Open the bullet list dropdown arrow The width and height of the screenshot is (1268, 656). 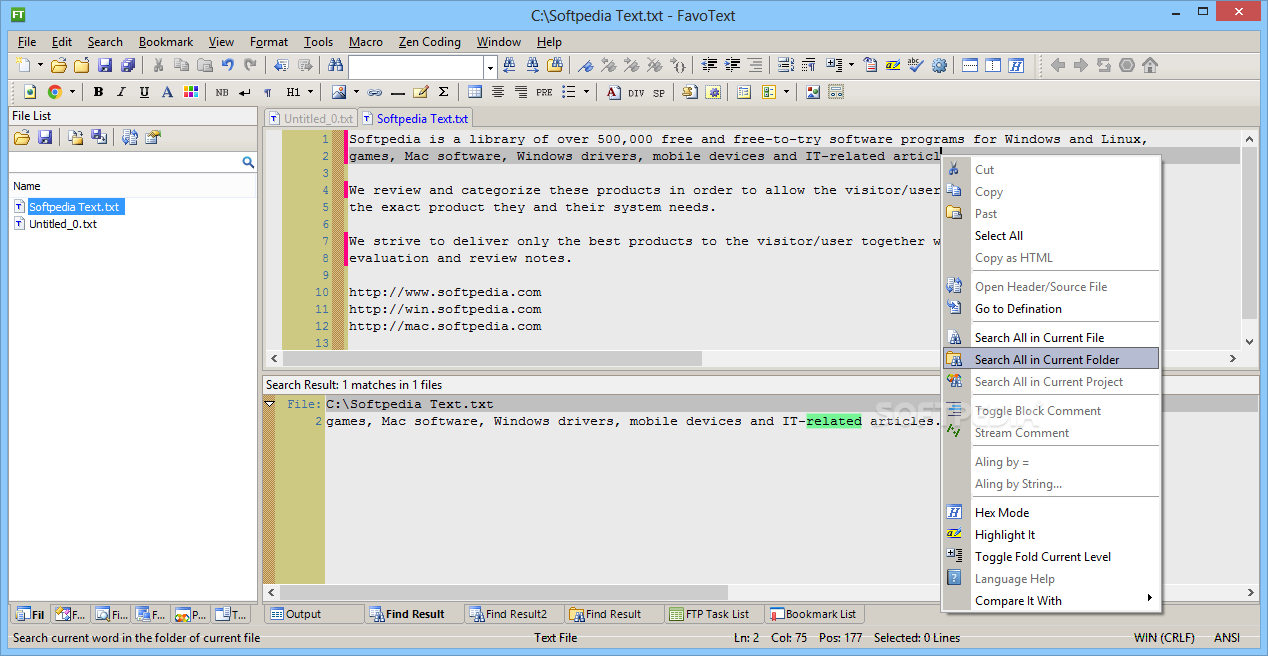[586, 92]
